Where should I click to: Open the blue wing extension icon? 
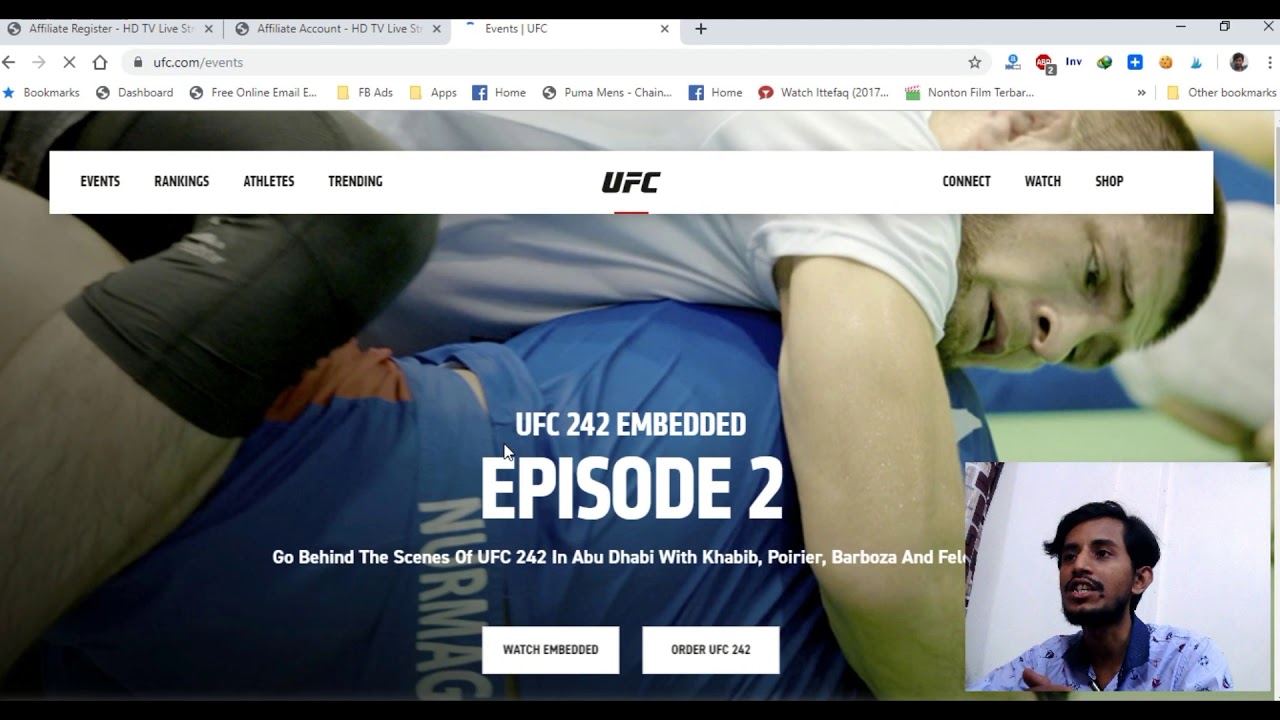coord(1196,62)
